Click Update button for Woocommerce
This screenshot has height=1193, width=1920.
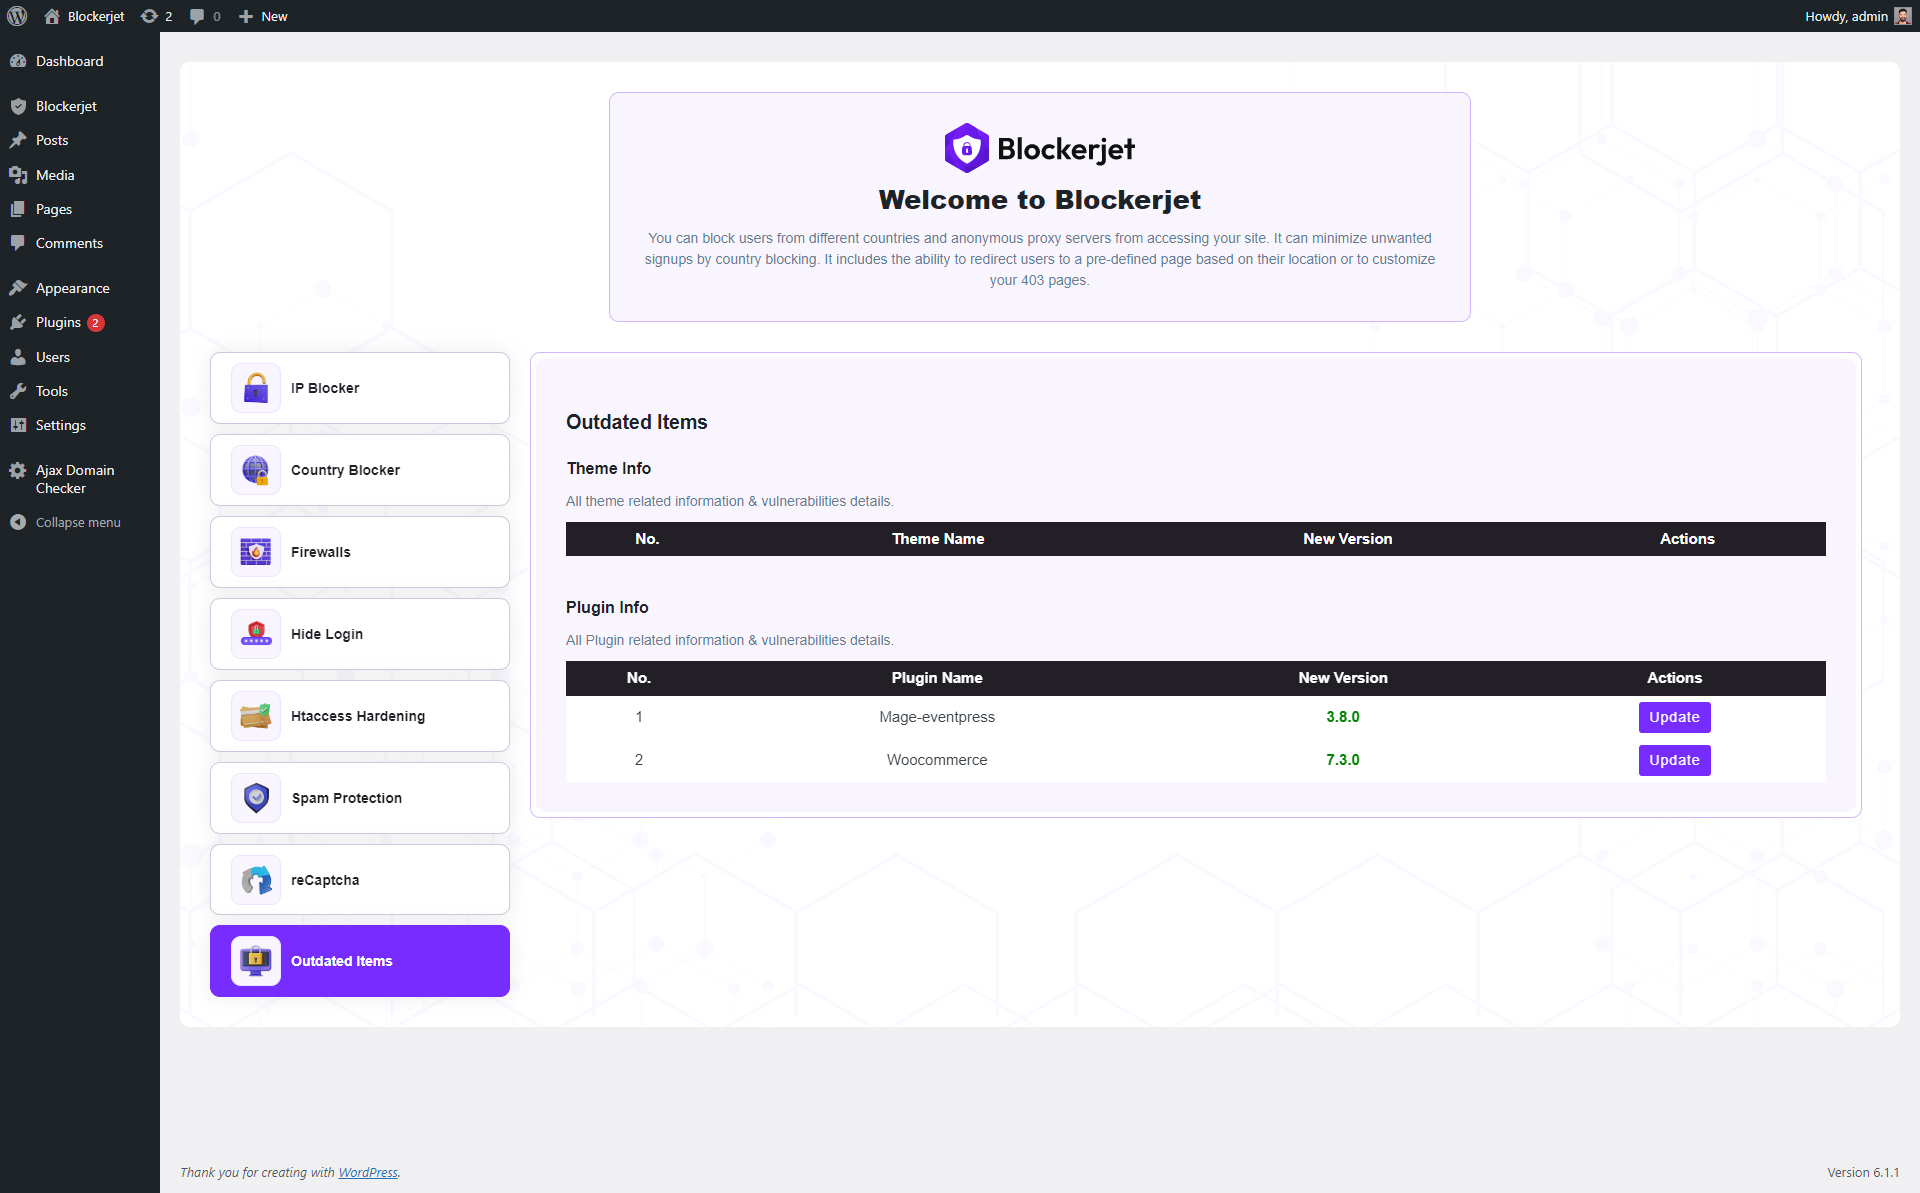[x=1674, y=759]
